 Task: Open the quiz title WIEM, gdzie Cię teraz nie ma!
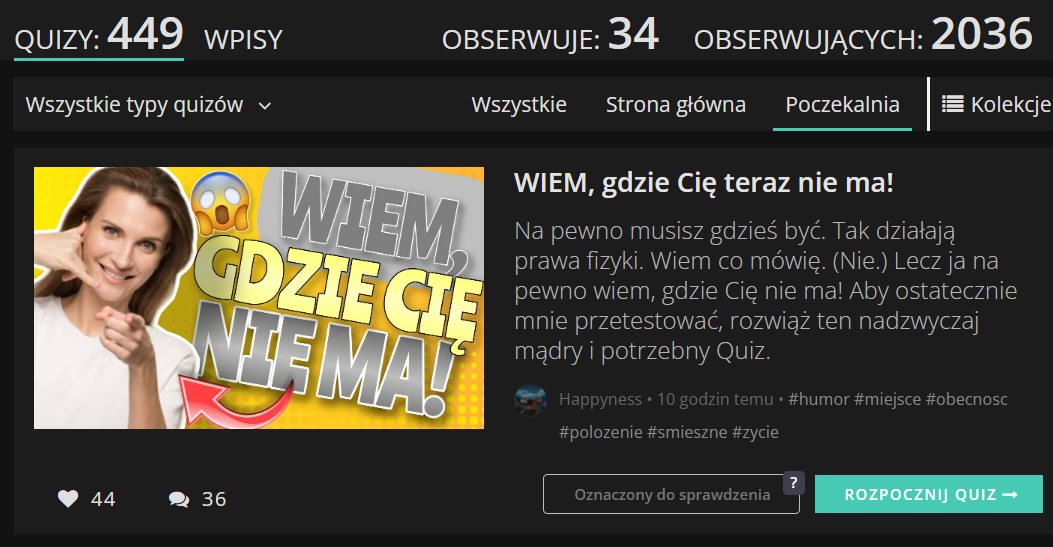point(704,183)
